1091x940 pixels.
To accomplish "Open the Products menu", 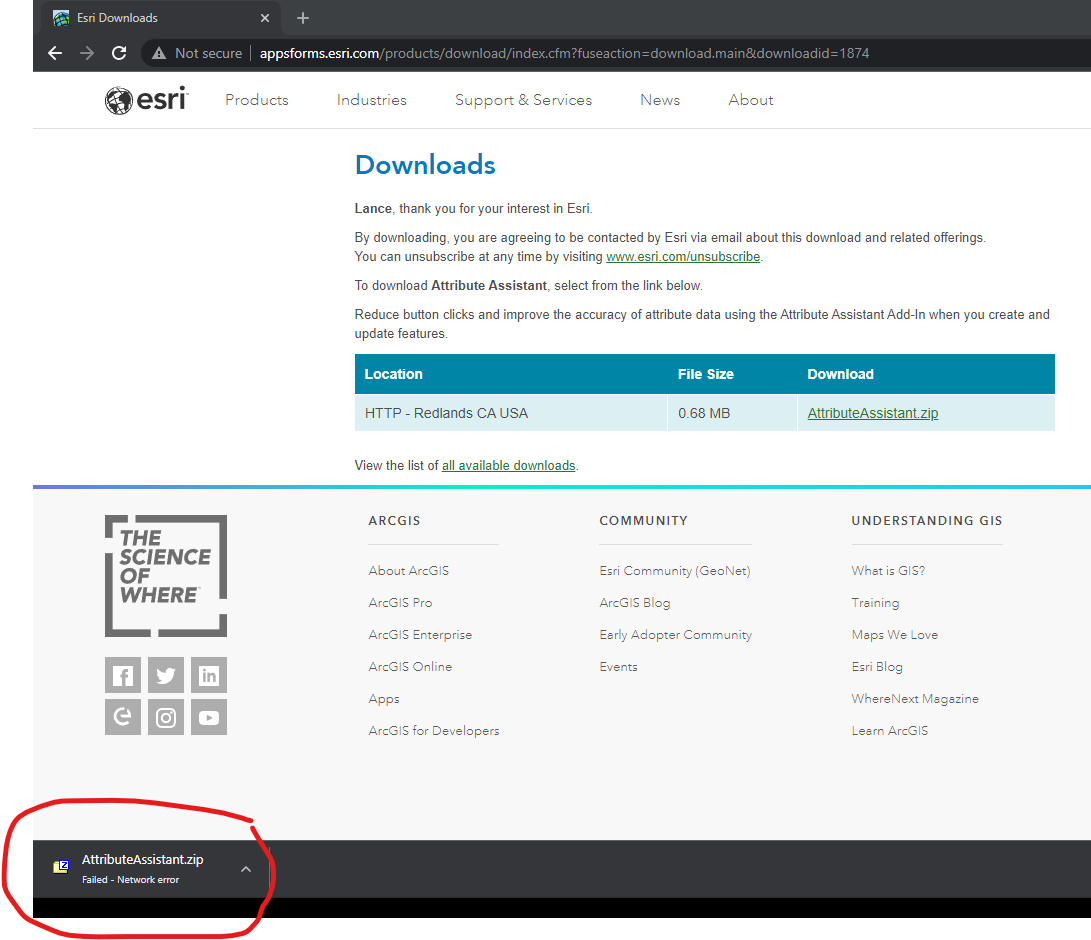I will click(257, 100).
